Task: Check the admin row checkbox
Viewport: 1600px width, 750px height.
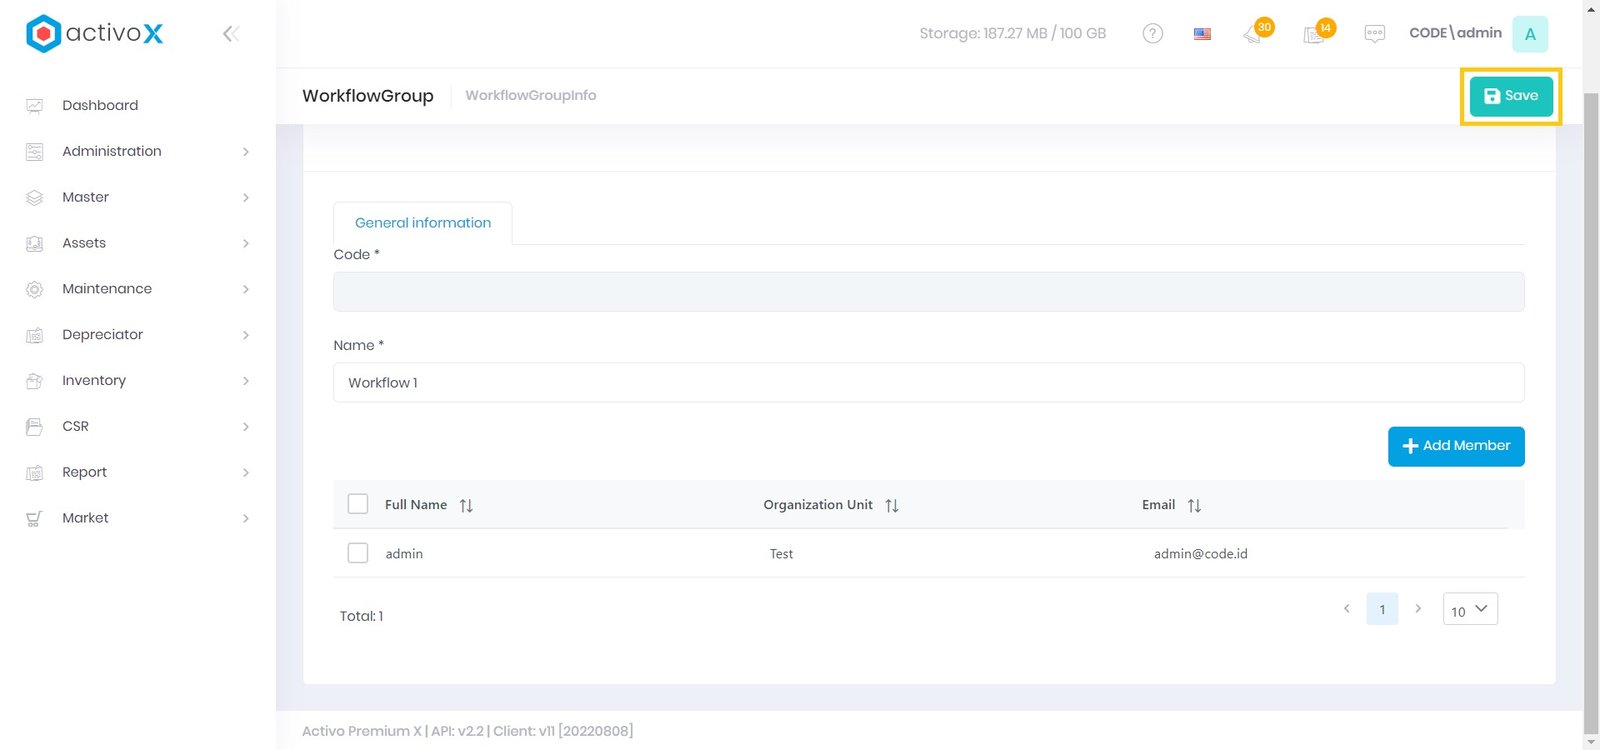Action: point(358,553)
